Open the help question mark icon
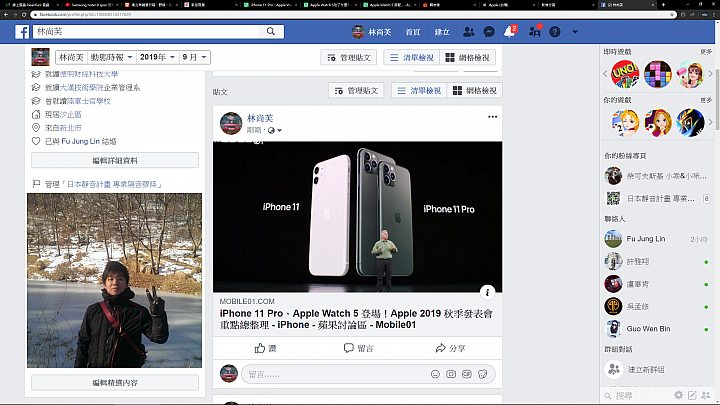Image resolution: width=720 pixels, height=405 pixels. click(x=555, y=32)
